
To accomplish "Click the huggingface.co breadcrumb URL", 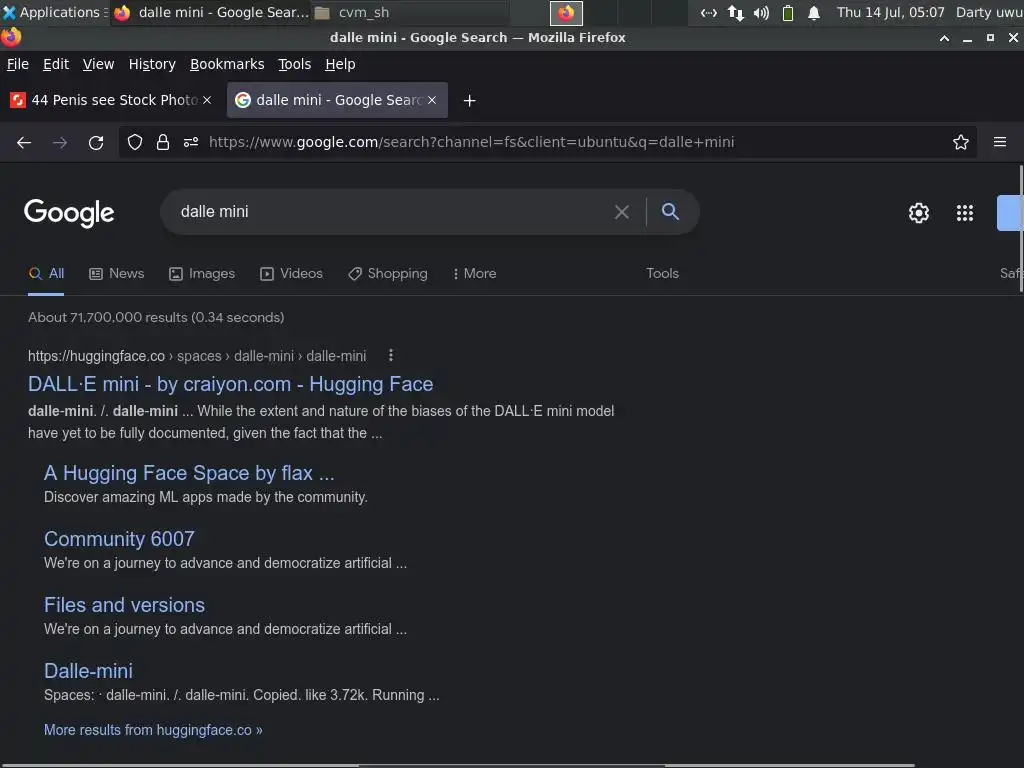I will point(197,356).
